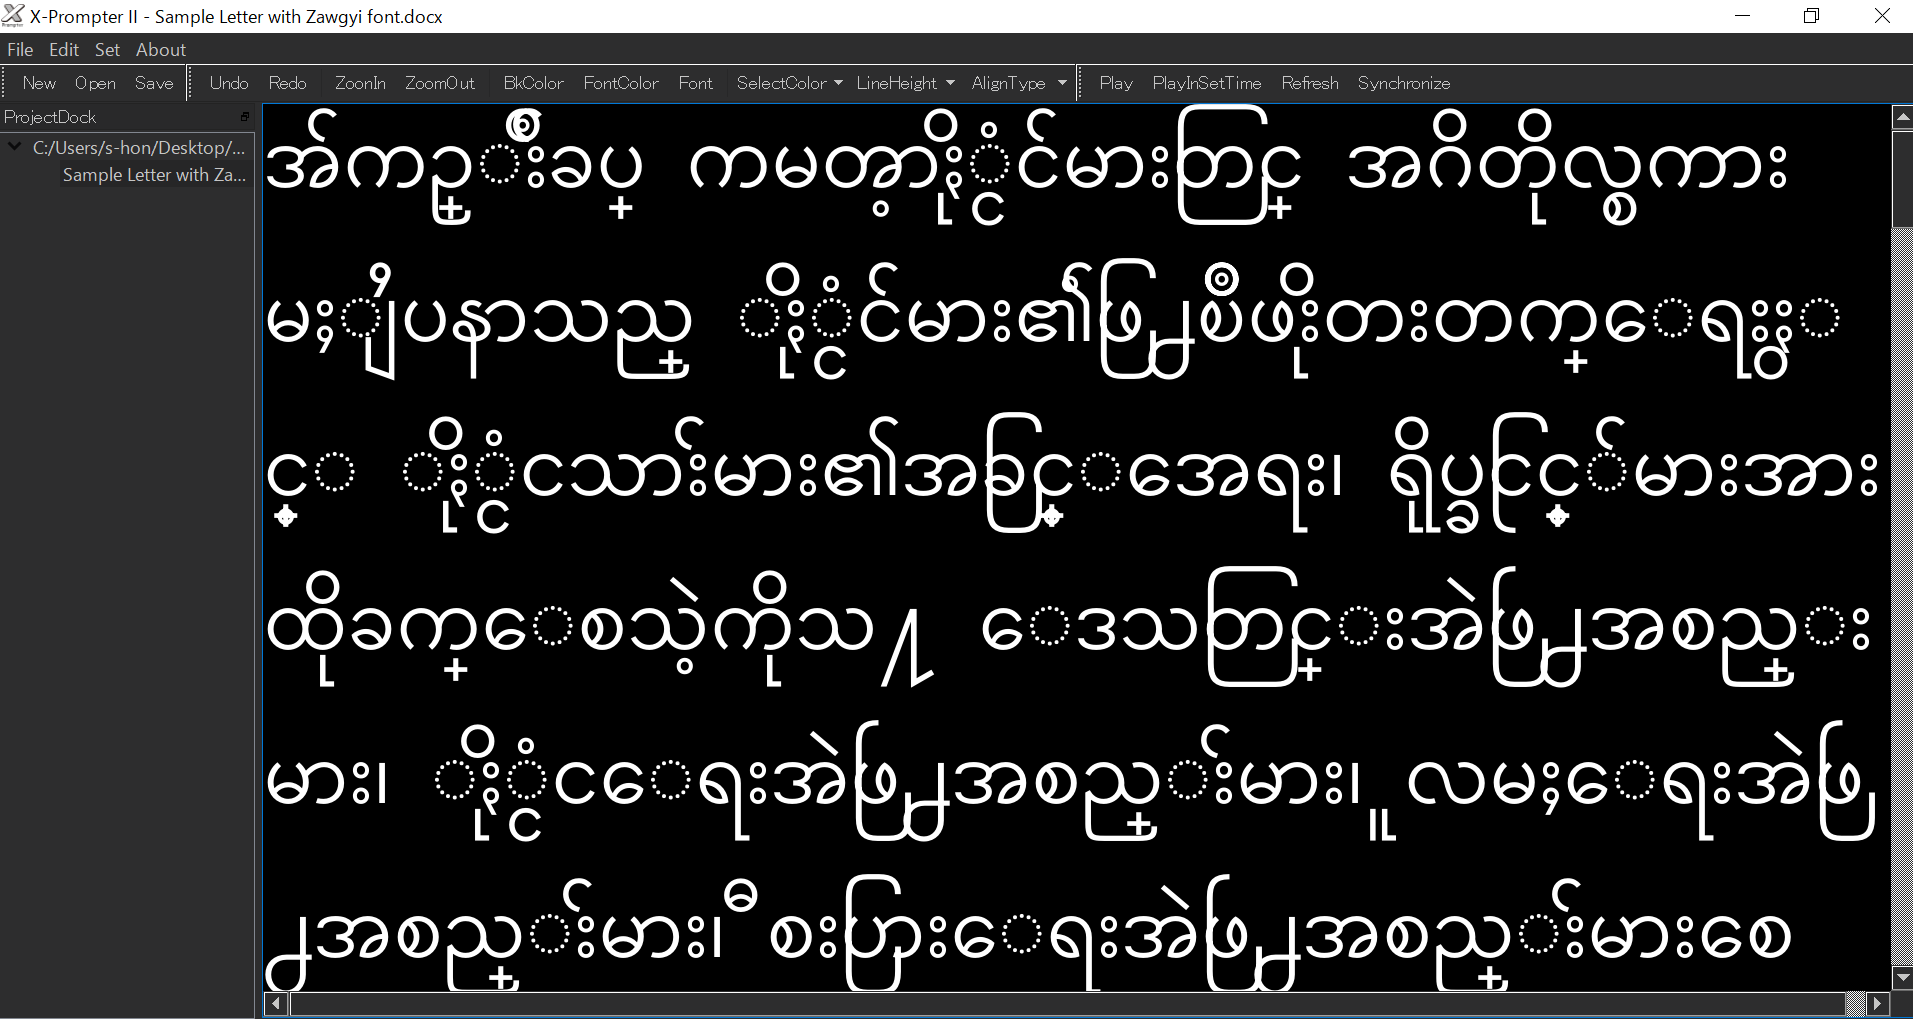1913x1019 pixels.
Task: Click the Refresh toolbar button
Action: tap(1309, 83)
